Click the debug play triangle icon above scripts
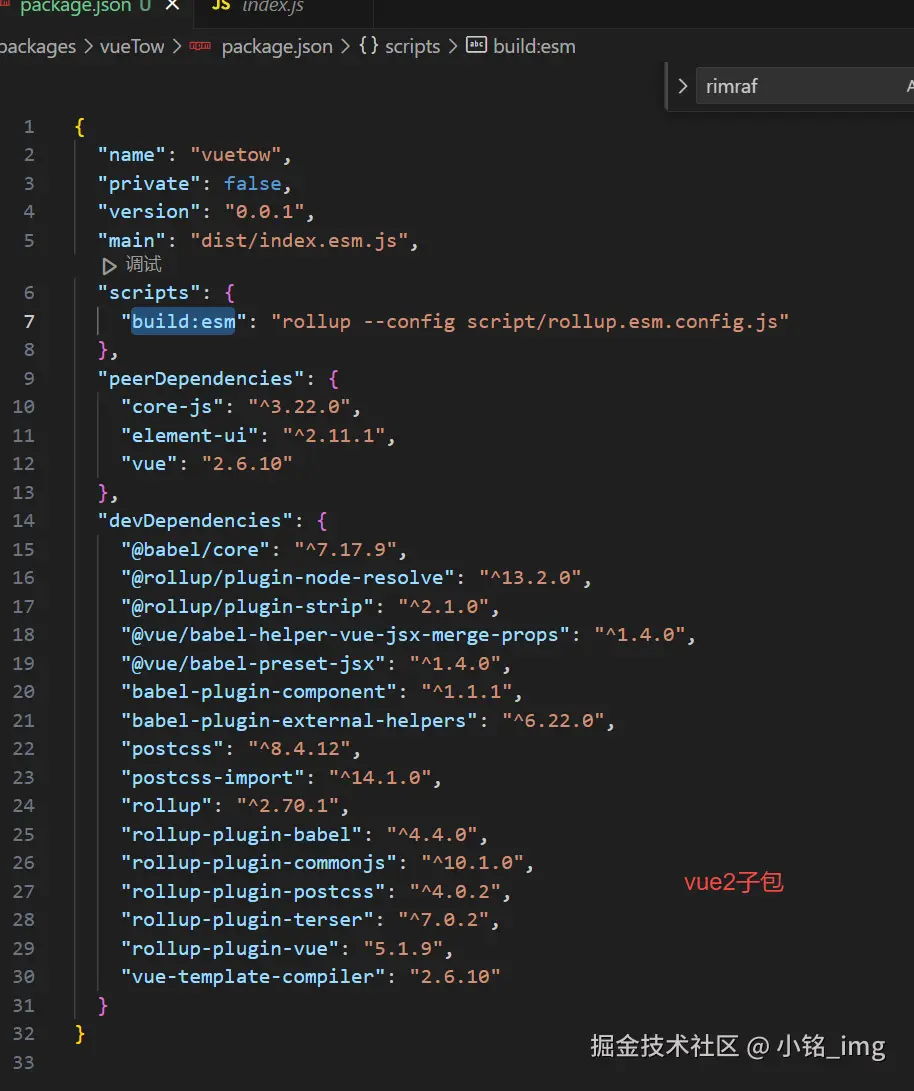914x1091 pixels. (109, 266)
